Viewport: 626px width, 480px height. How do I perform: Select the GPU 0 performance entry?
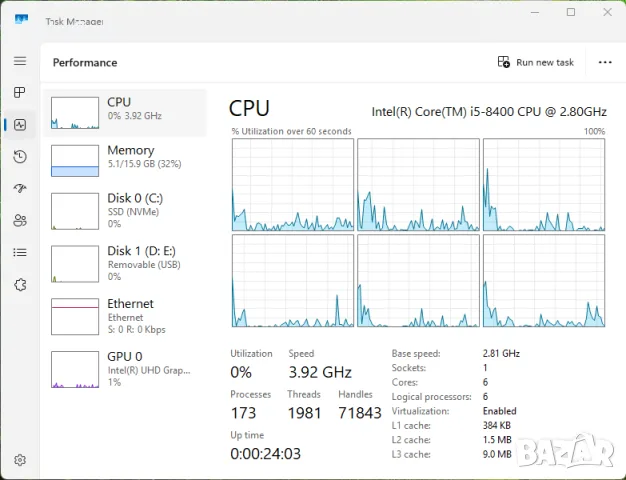coord(125,369)
